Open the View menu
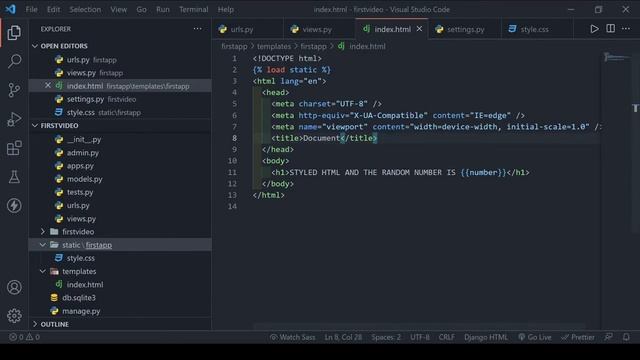This screenshot has height=360, width=640. [118, 9]
